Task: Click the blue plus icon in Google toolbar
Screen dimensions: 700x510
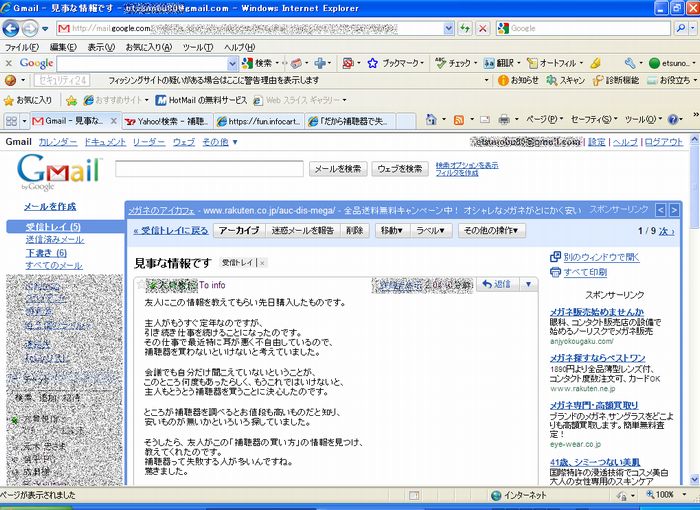Action: [x=320, y=63]
